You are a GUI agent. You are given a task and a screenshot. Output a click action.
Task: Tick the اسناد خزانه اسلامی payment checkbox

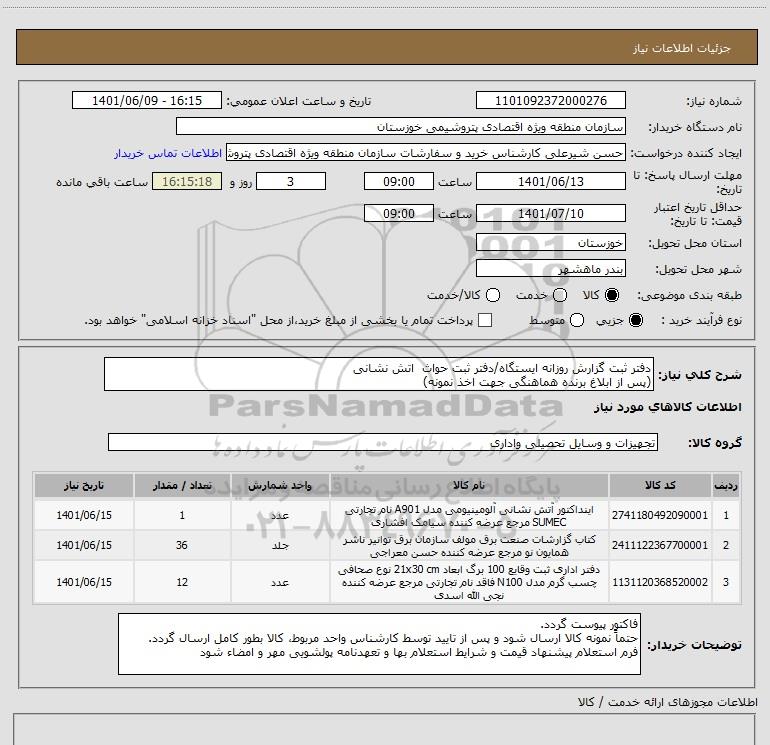point(485,320)
